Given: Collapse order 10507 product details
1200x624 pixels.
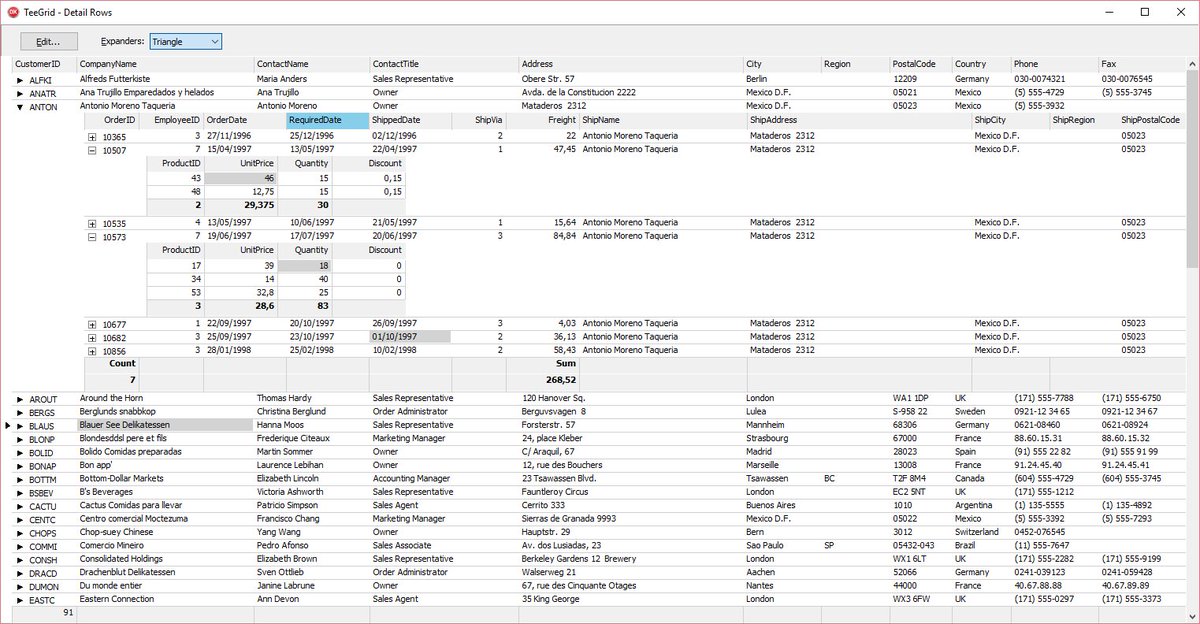Looking at the screenshot, I should coord(93,148).
